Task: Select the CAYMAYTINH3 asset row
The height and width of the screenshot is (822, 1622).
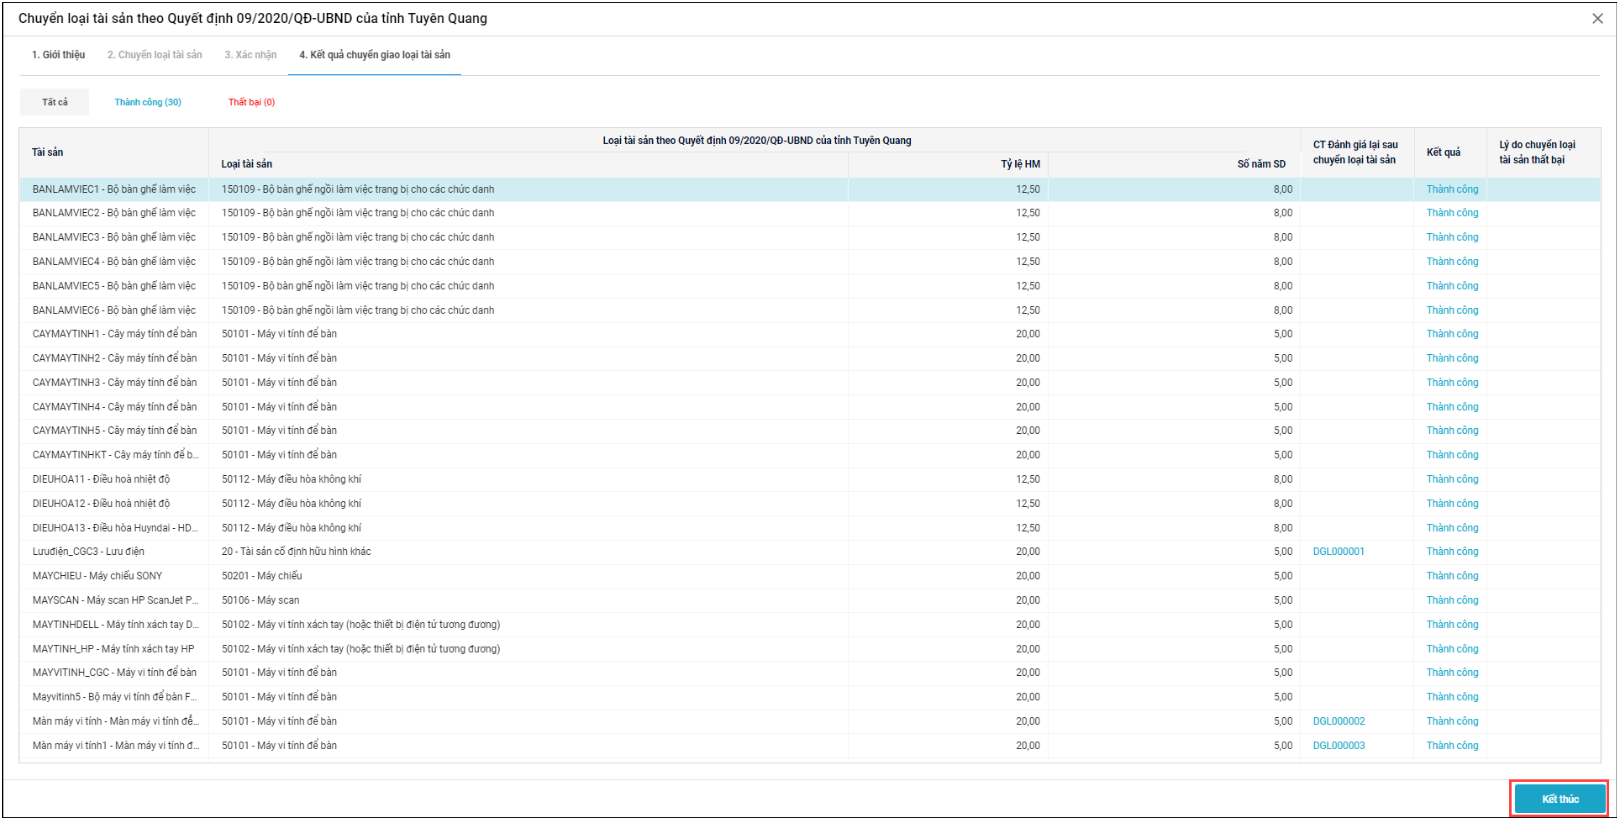Action: tap(810, 383)
